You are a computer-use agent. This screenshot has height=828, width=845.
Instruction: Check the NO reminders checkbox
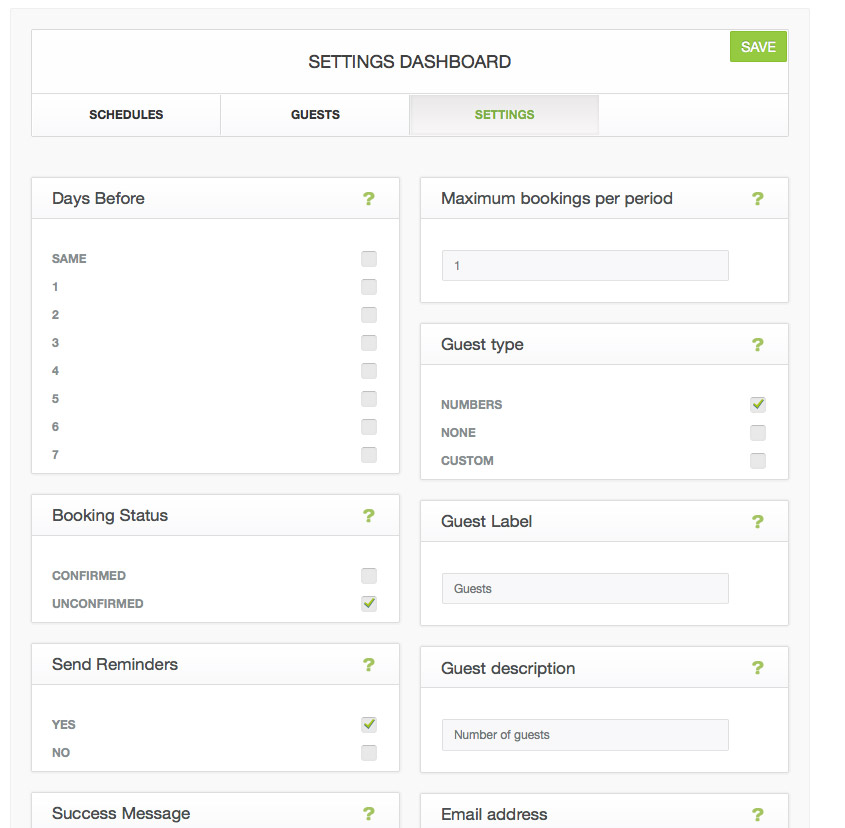click(x=369, y=753)
